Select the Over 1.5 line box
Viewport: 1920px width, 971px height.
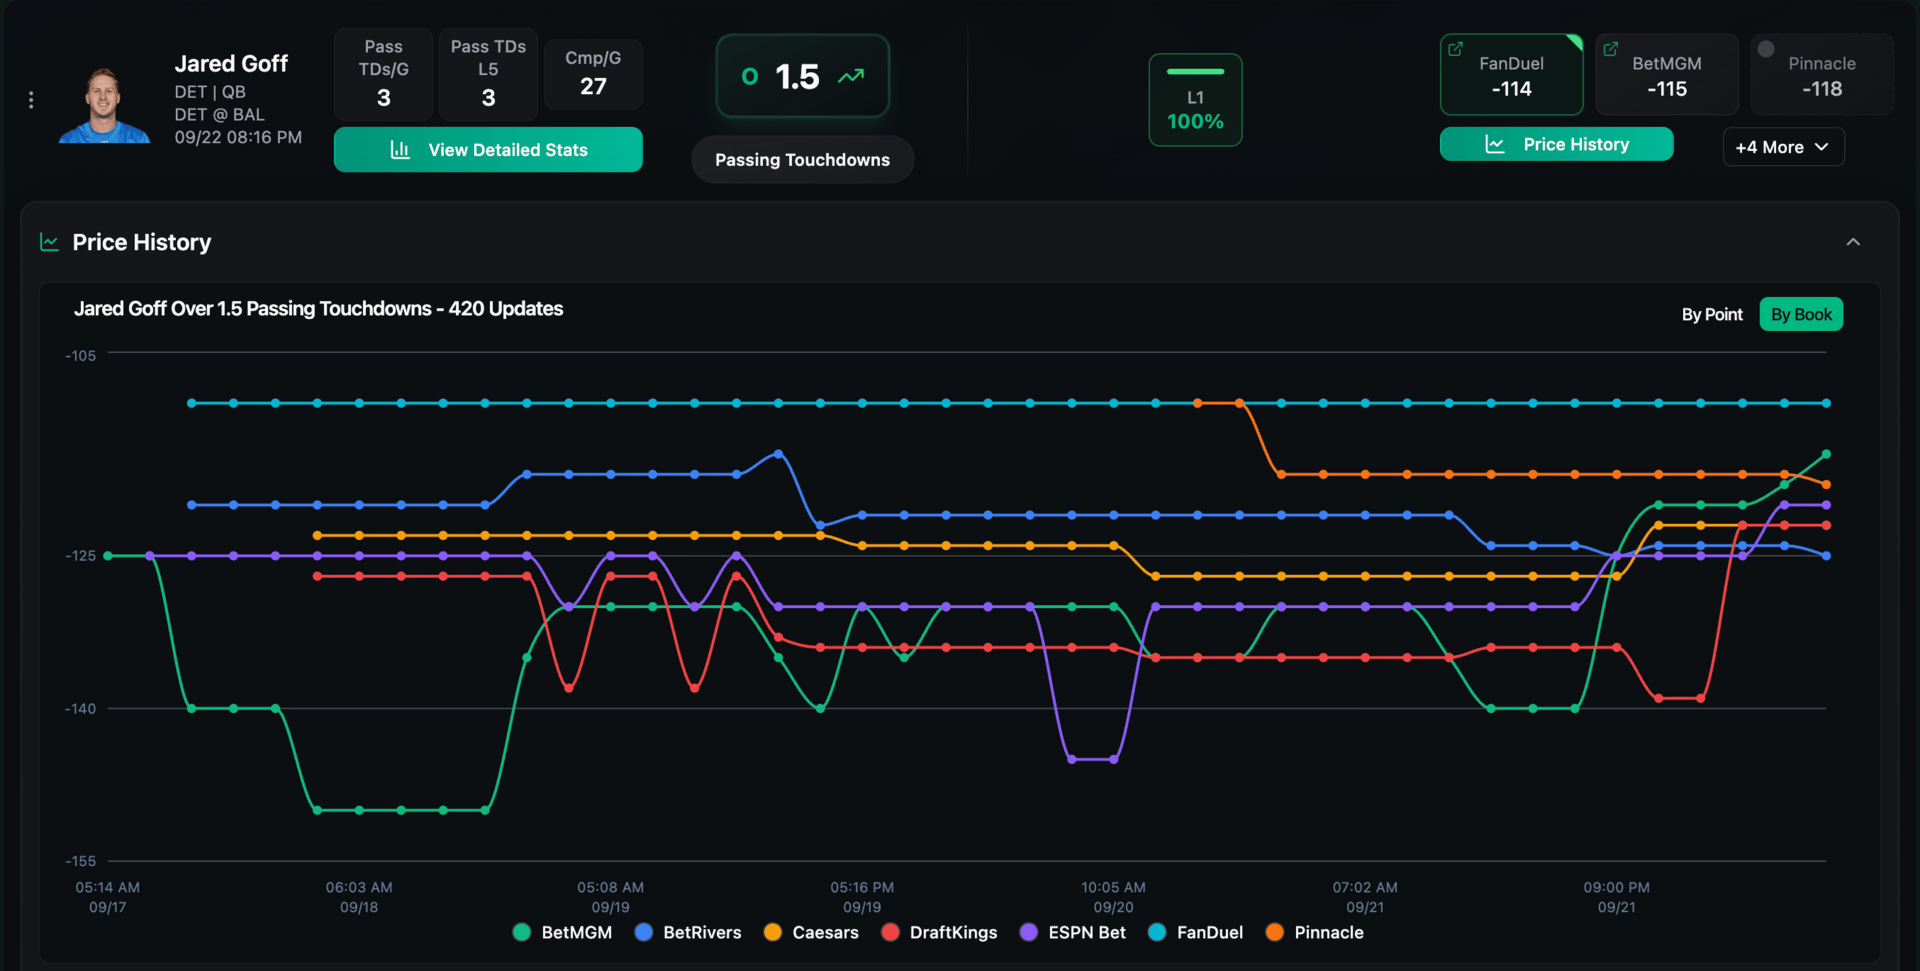click(802, 76)
